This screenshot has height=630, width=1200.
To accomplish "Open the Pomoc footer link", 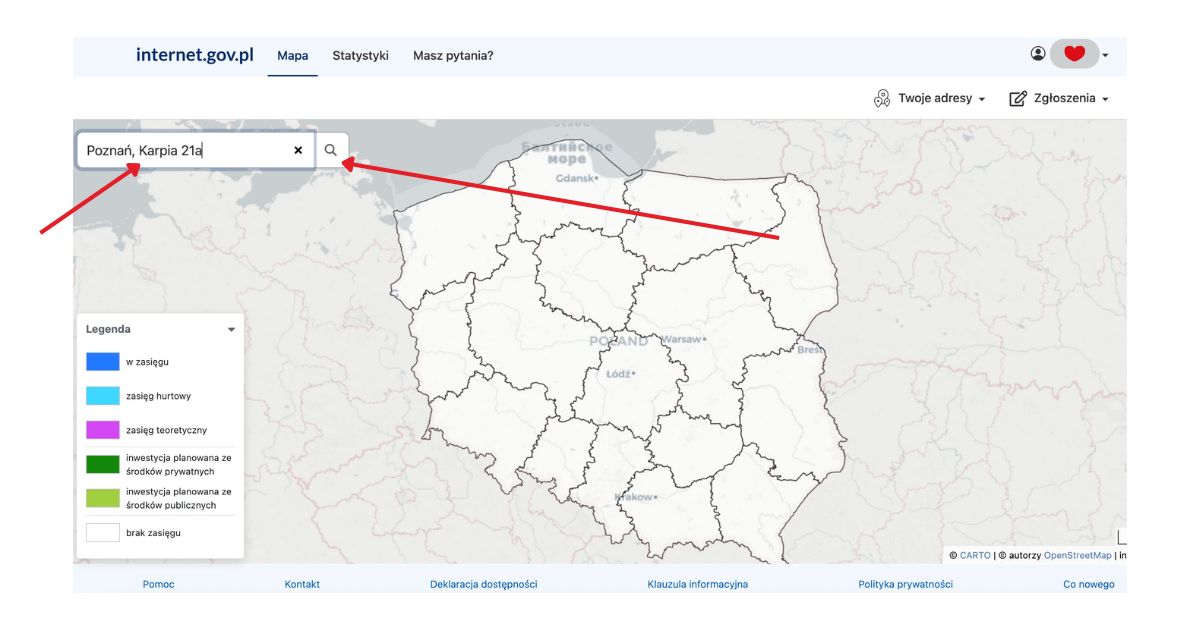I will (158, 584).
